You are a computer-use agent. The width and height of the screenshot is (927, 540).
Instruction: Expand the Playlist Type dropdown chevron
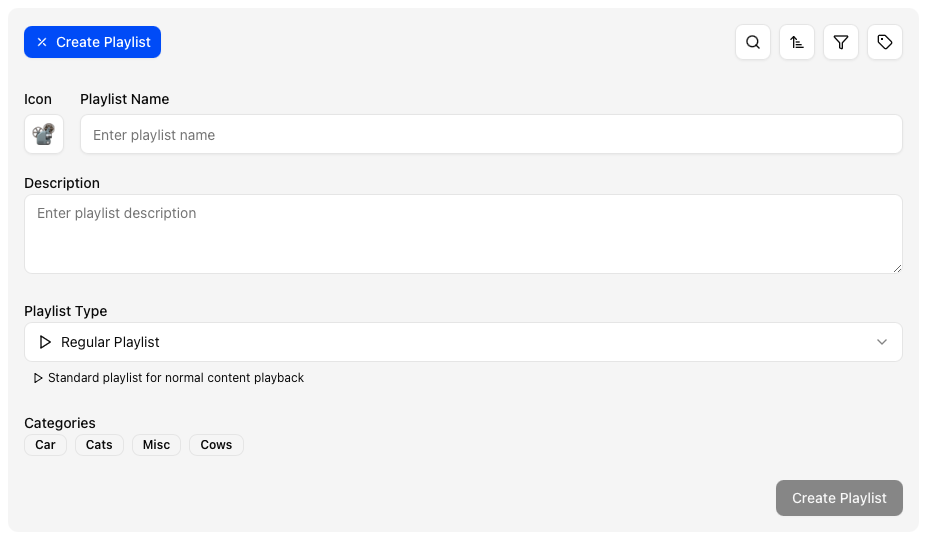click(x=882, y=342)
